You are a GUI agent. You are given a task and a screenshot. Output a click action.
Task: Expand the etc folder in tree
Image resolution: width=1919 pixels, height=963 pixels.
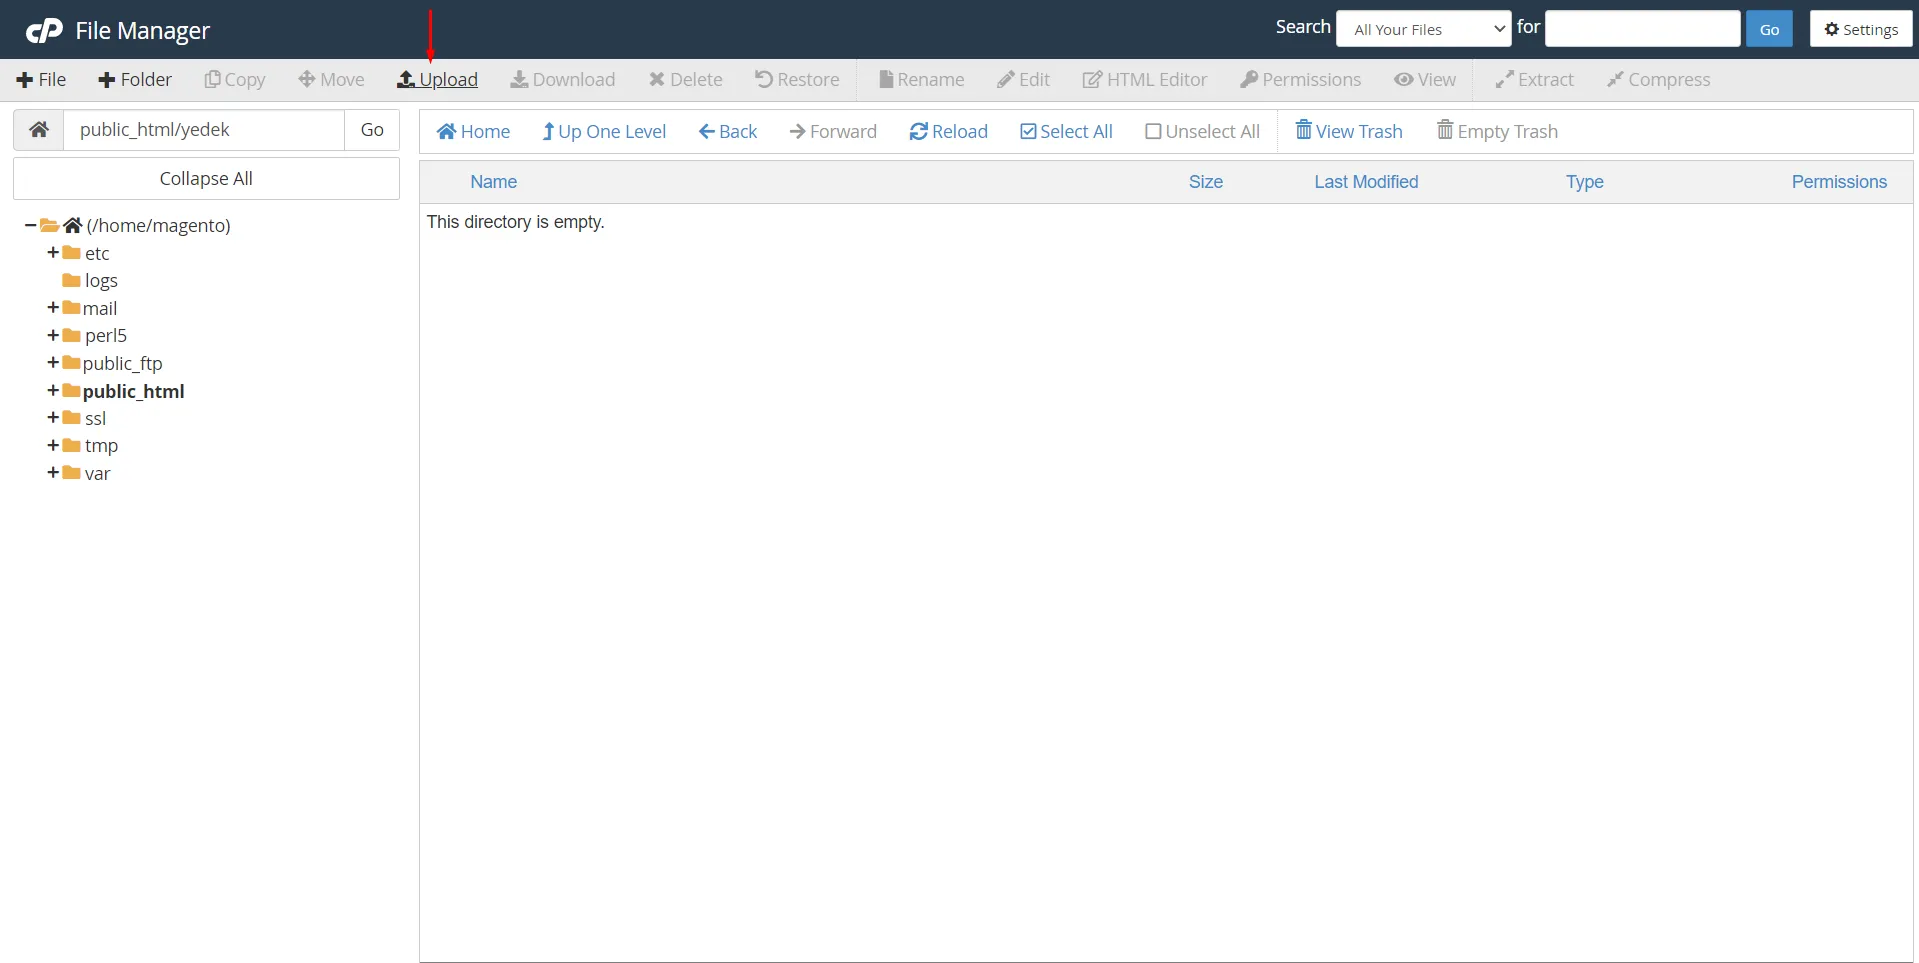point(53,253)
